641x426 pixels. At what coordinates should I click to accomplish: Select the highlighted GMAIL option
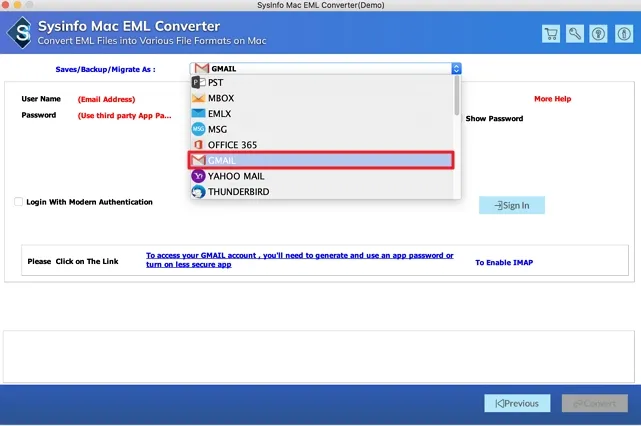click(x=321, y=160)
